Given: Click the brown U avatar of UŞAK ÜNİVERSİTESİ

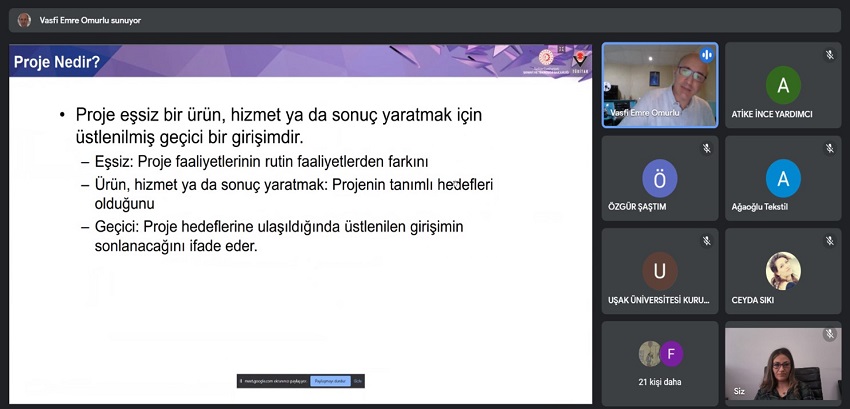Looking at the screenshot, I should pyautogui.click(x=659, y=271).
